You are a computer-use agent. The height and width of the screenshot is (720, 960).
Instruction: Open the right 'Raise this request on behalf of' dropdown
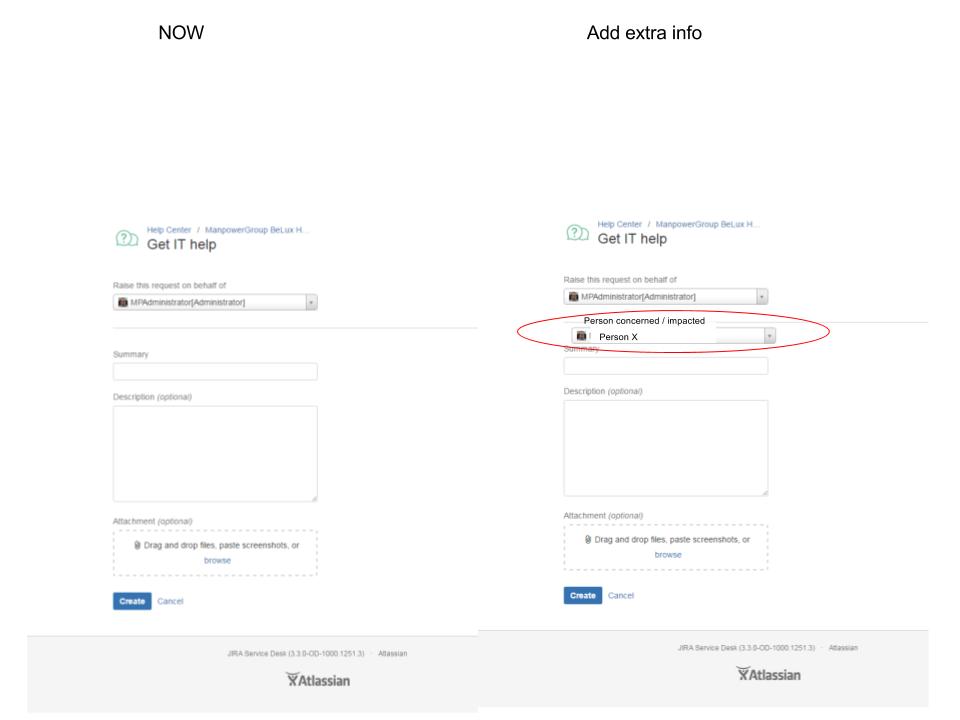(666, 296)
